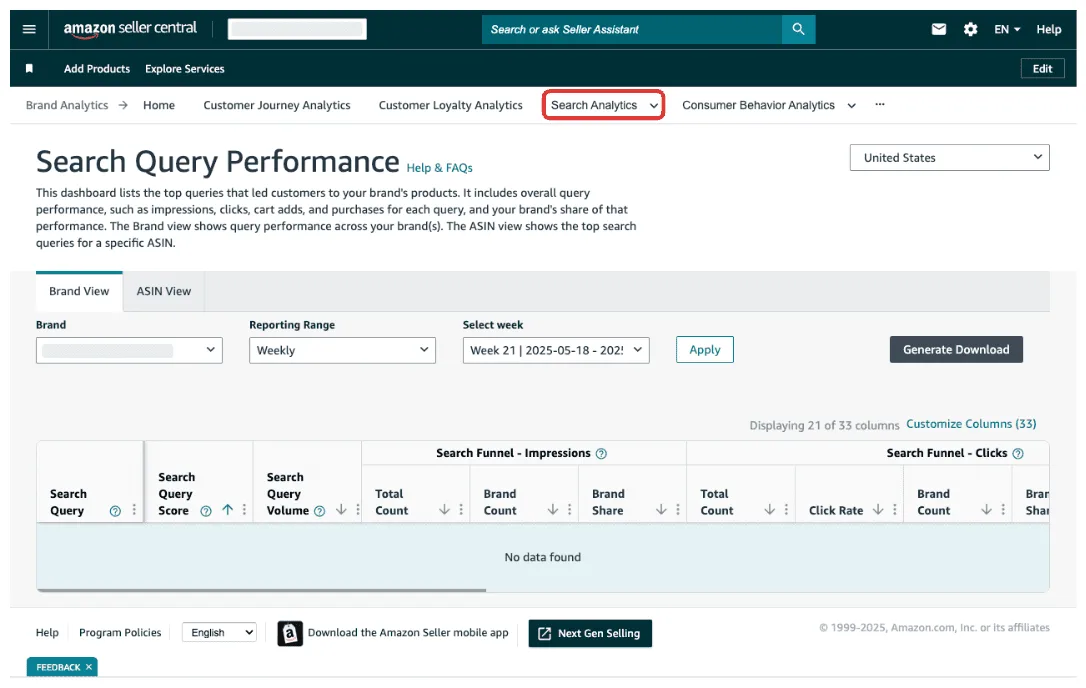1086x688 pixels.
Task: Click help icon for Search Funnel - Impressions
Action: 601,454
